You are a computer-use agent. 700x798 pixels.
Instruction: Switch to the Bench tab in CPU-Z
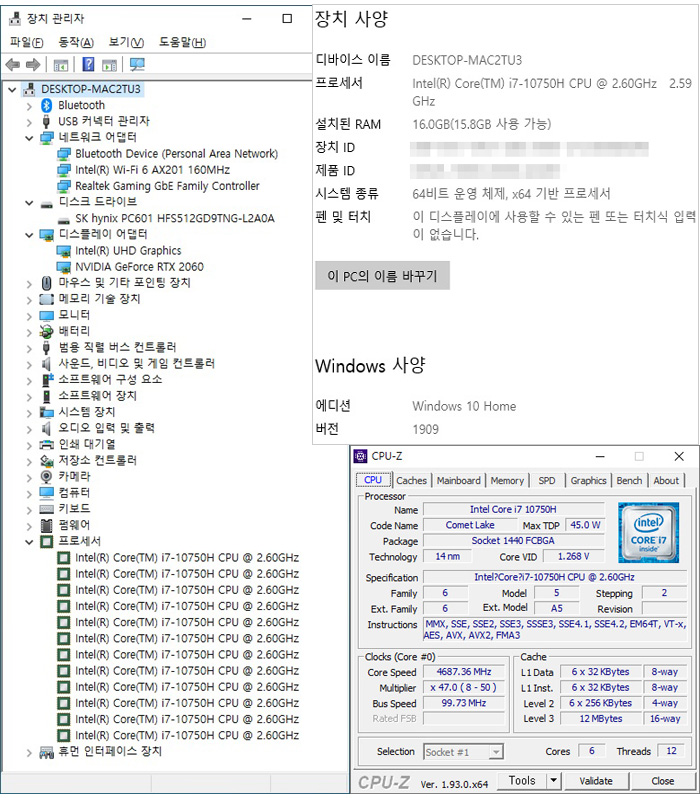tap(629, 480)
